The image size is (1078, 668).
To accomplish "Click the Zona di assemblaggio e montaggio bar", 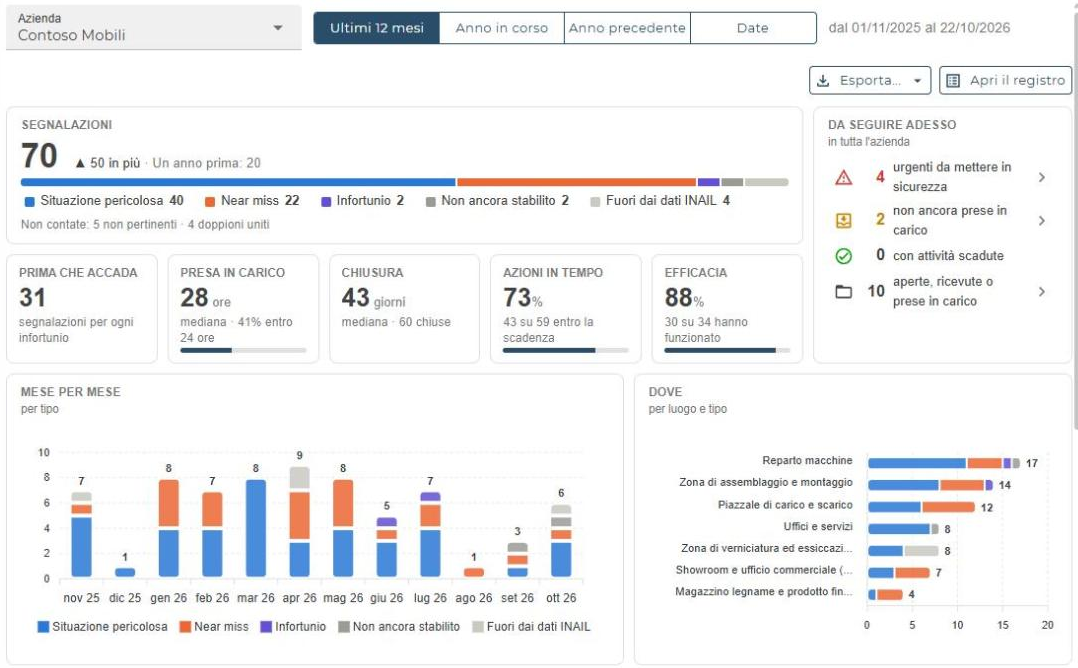I will tap(930, 485).
